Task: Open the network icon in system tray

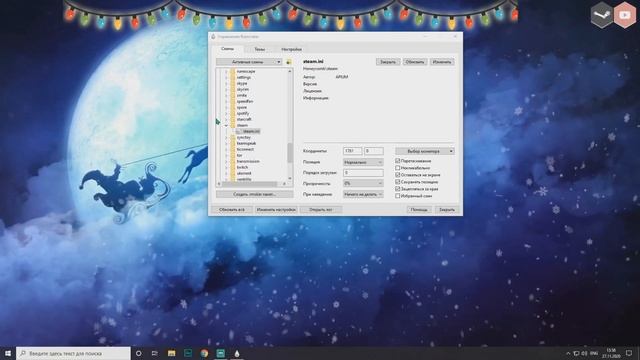Action: pyautogui.click(x=576, y=353)
